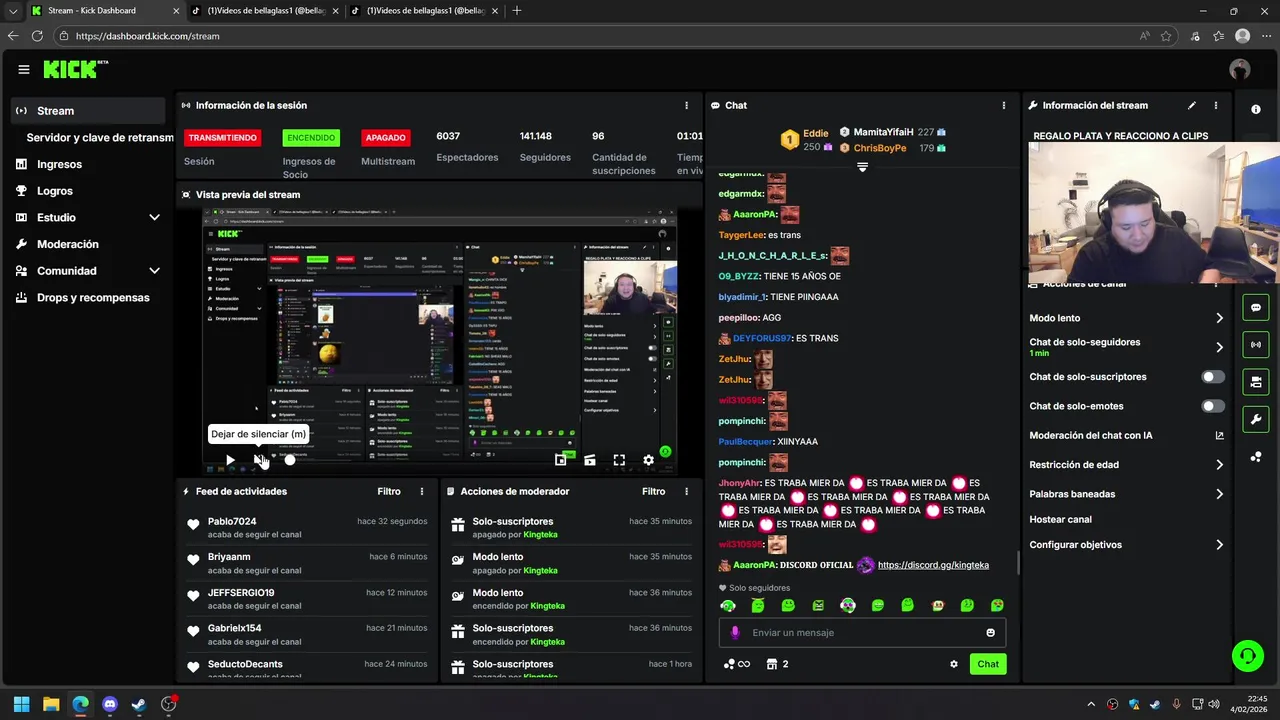Open stream preview settings gear
The image size is (1280, 720).
648,460
